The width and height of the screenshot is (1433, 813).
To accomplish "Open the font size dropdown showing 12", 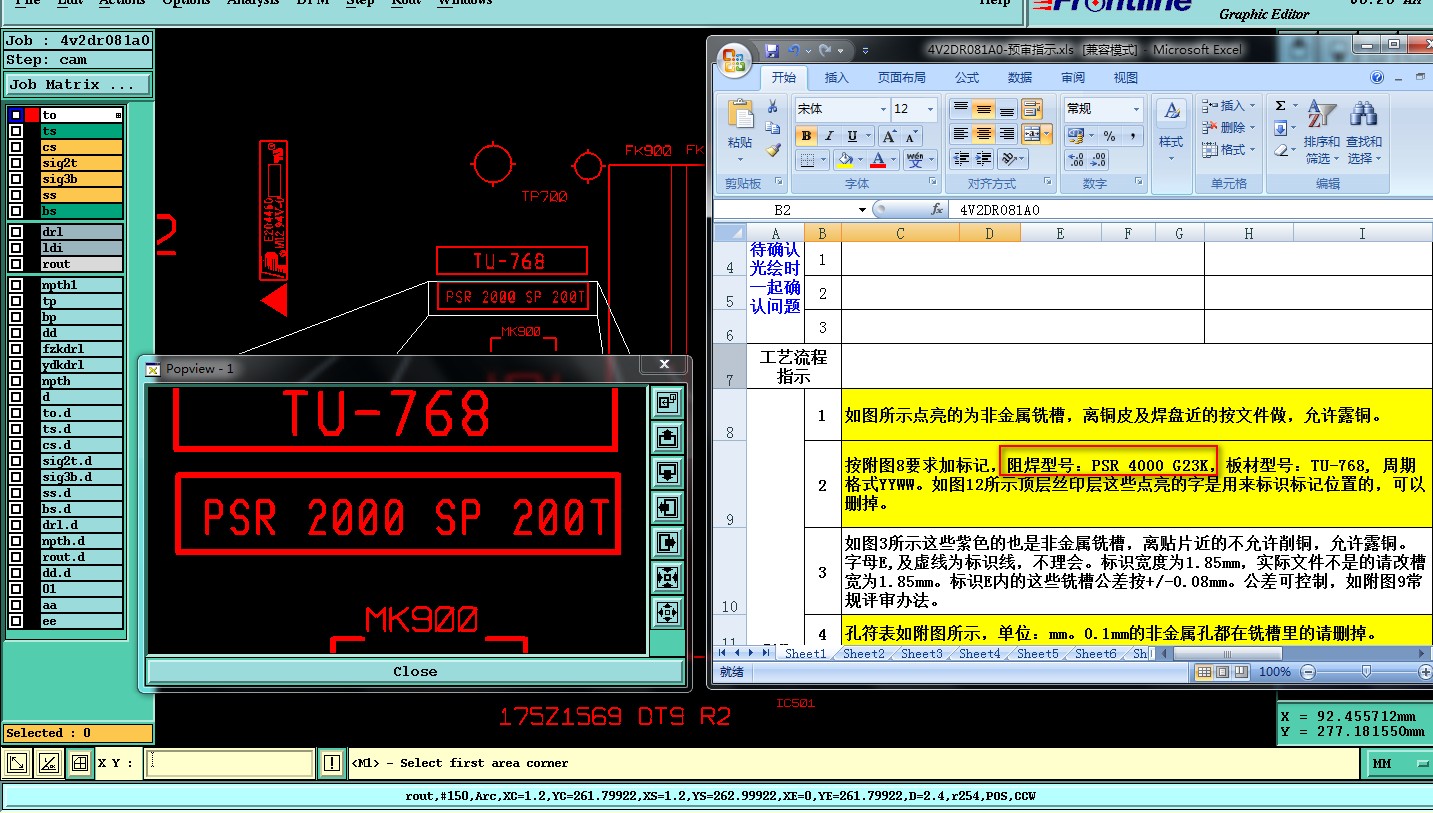I will [931, 109].
